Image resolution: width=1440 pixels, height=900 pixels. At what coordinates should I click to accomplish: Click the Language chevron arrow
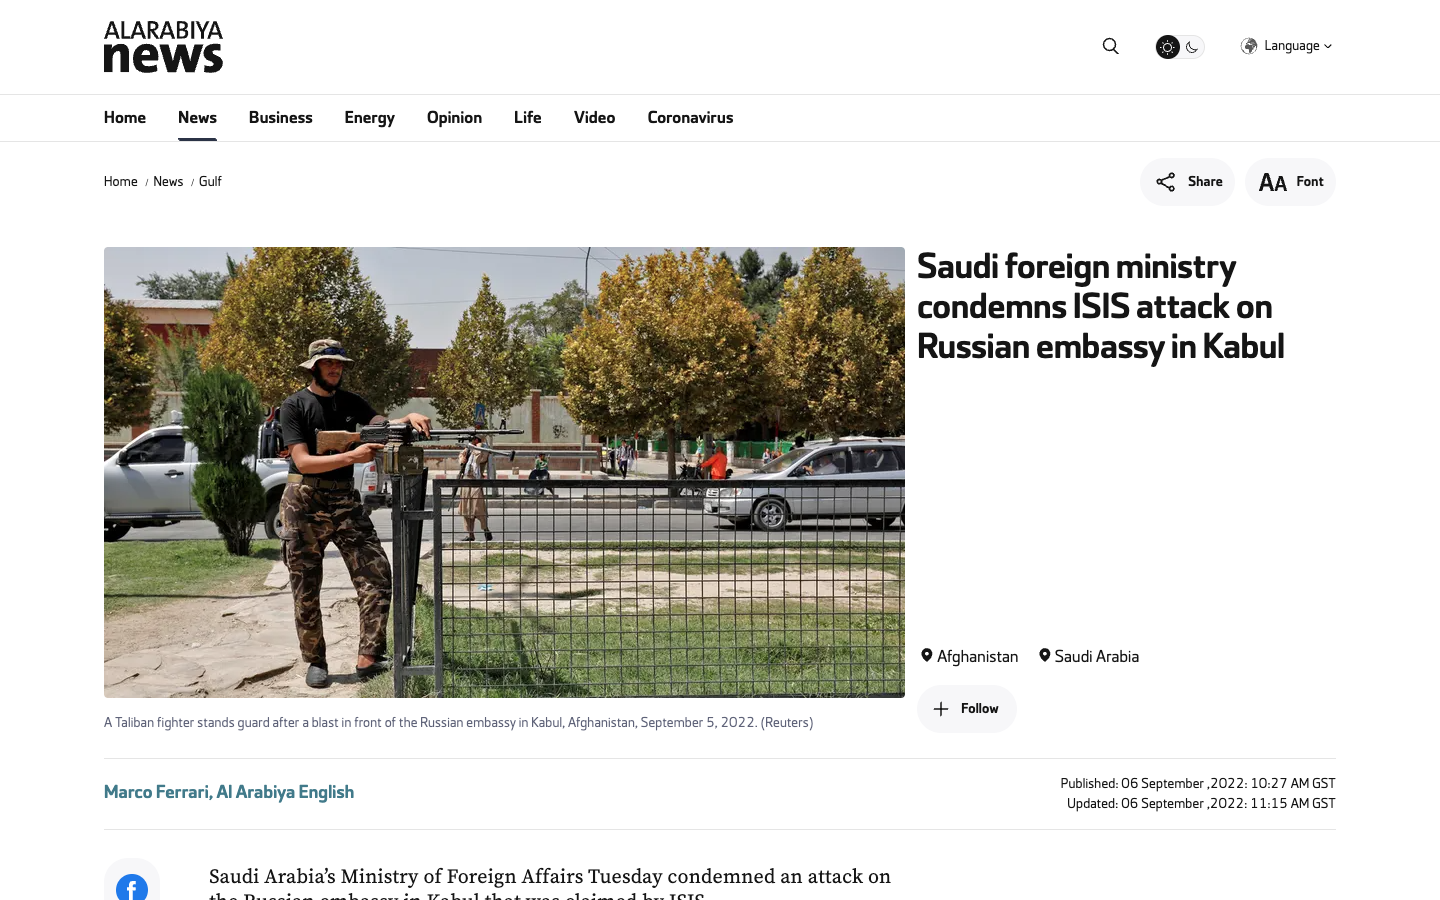coord(1328,46)
